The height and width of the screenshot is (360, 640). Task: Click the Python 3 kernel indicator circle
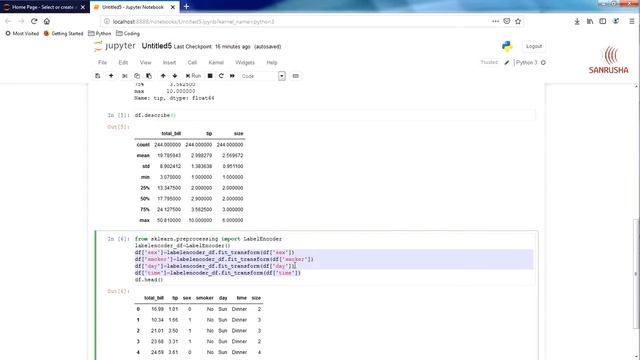[543, 62]
